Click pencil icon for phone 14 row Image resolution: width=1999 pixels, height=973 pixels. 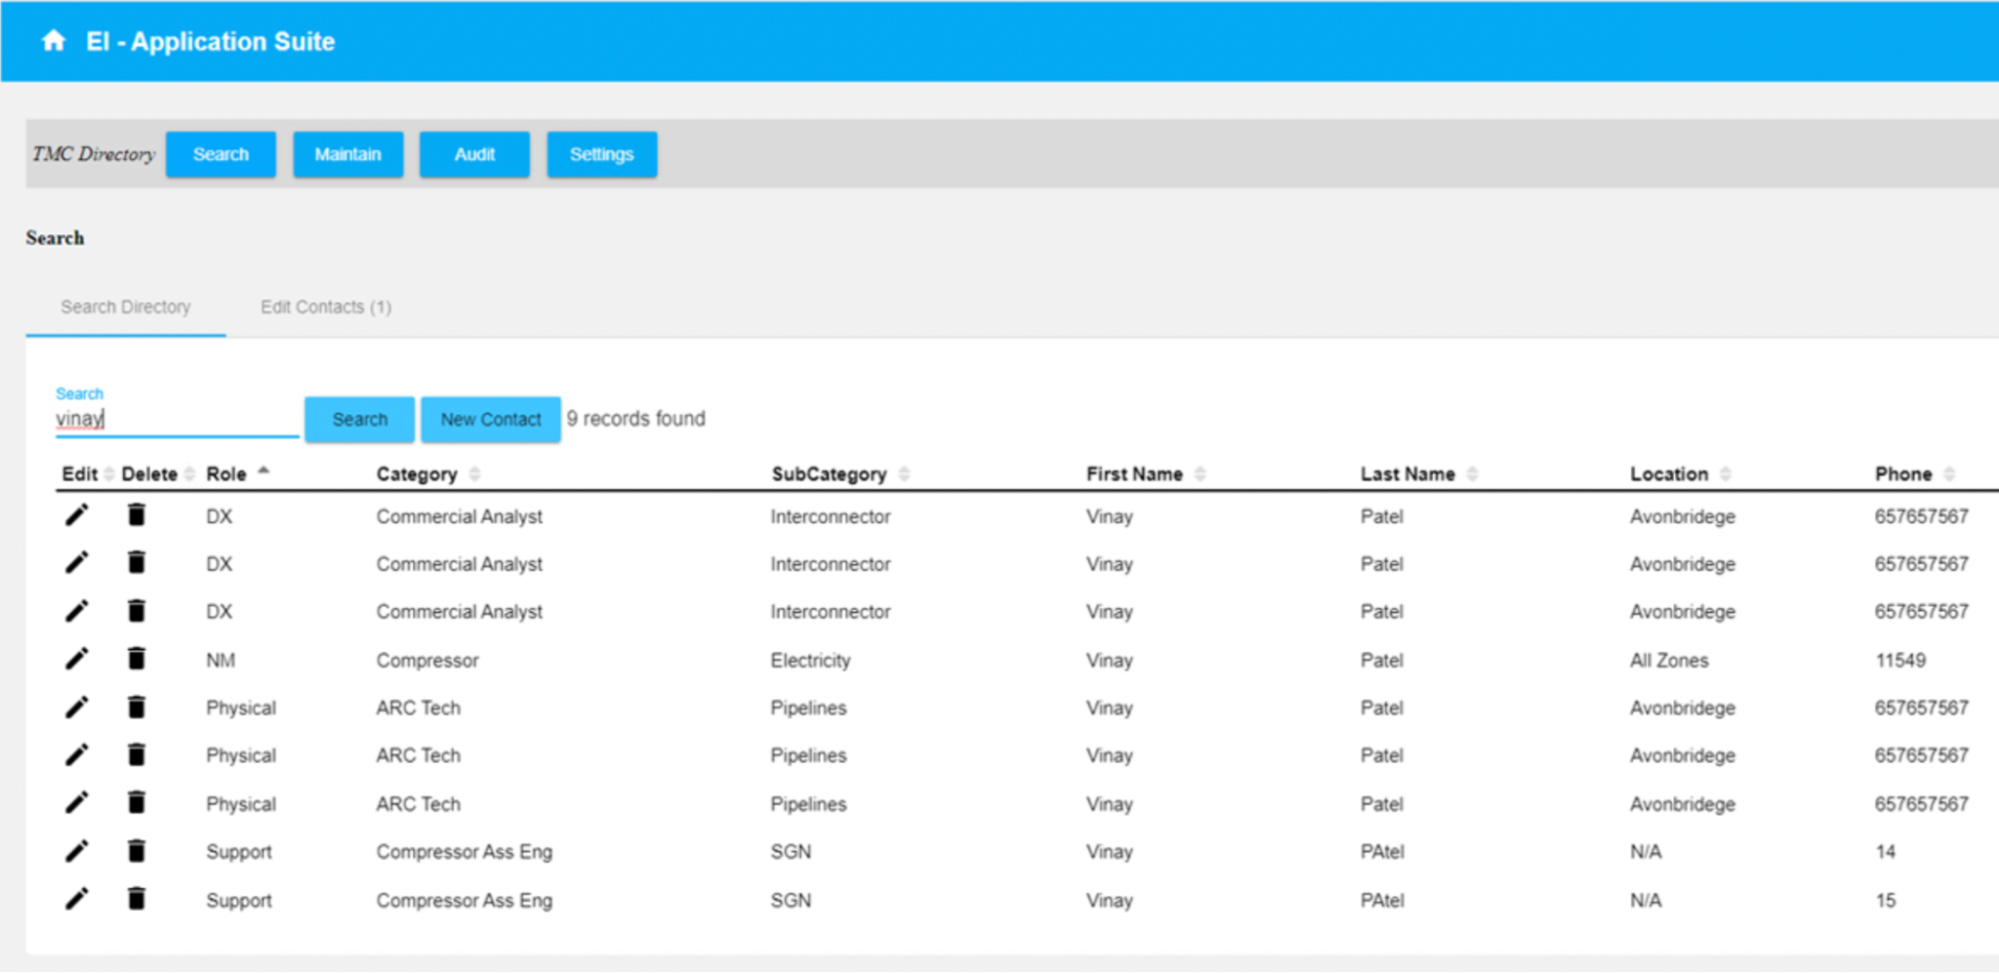(77, 851)
